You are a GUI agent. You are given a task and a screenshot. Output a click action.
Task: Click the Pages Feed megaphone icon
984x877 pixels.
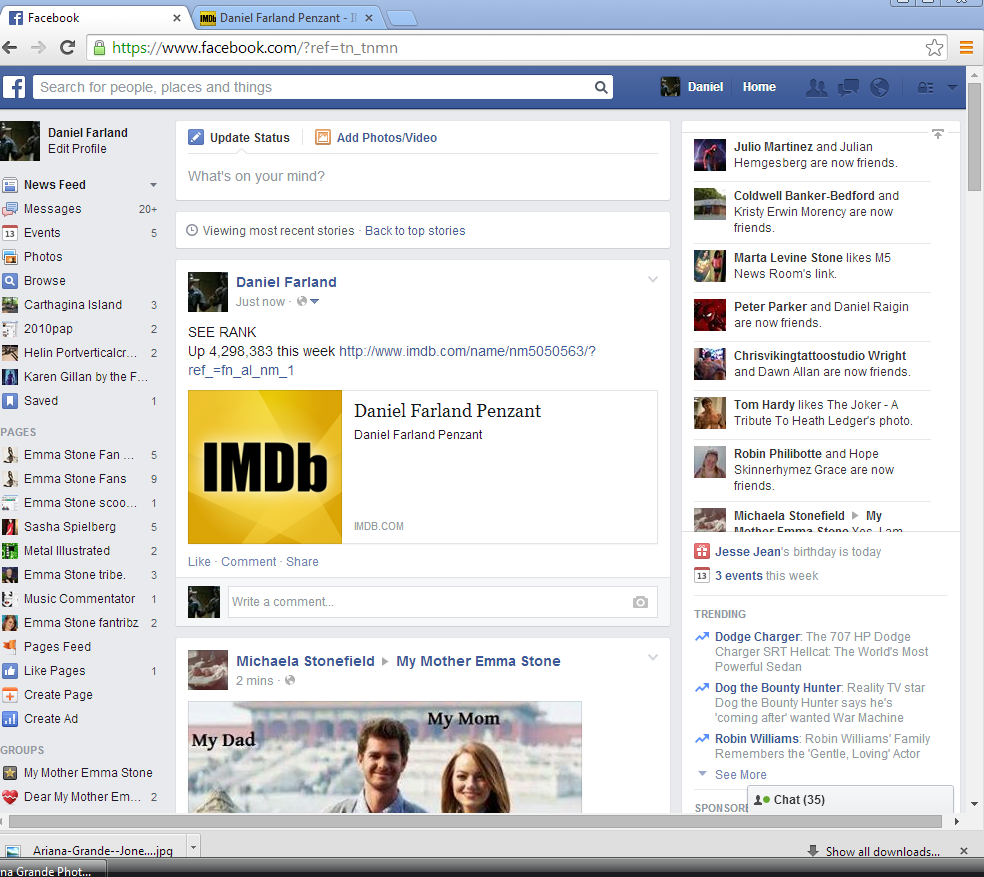pyautogui.click(x=9, y=646)
